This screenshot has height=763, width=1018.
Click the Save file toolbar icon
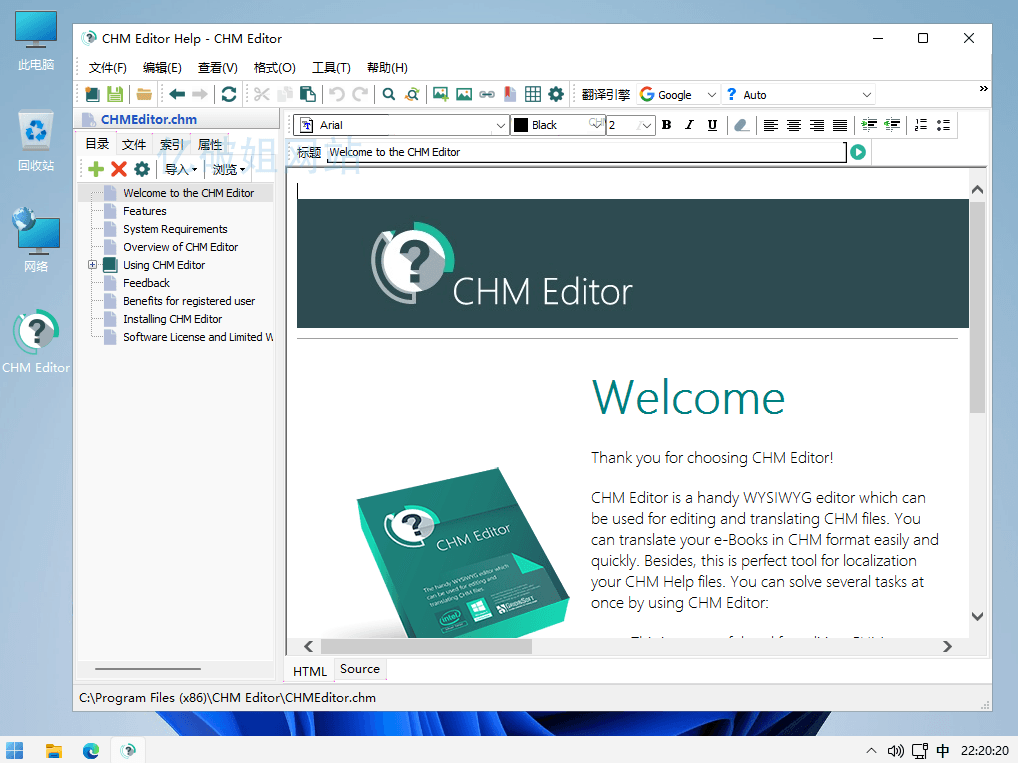tap(115, 94)
